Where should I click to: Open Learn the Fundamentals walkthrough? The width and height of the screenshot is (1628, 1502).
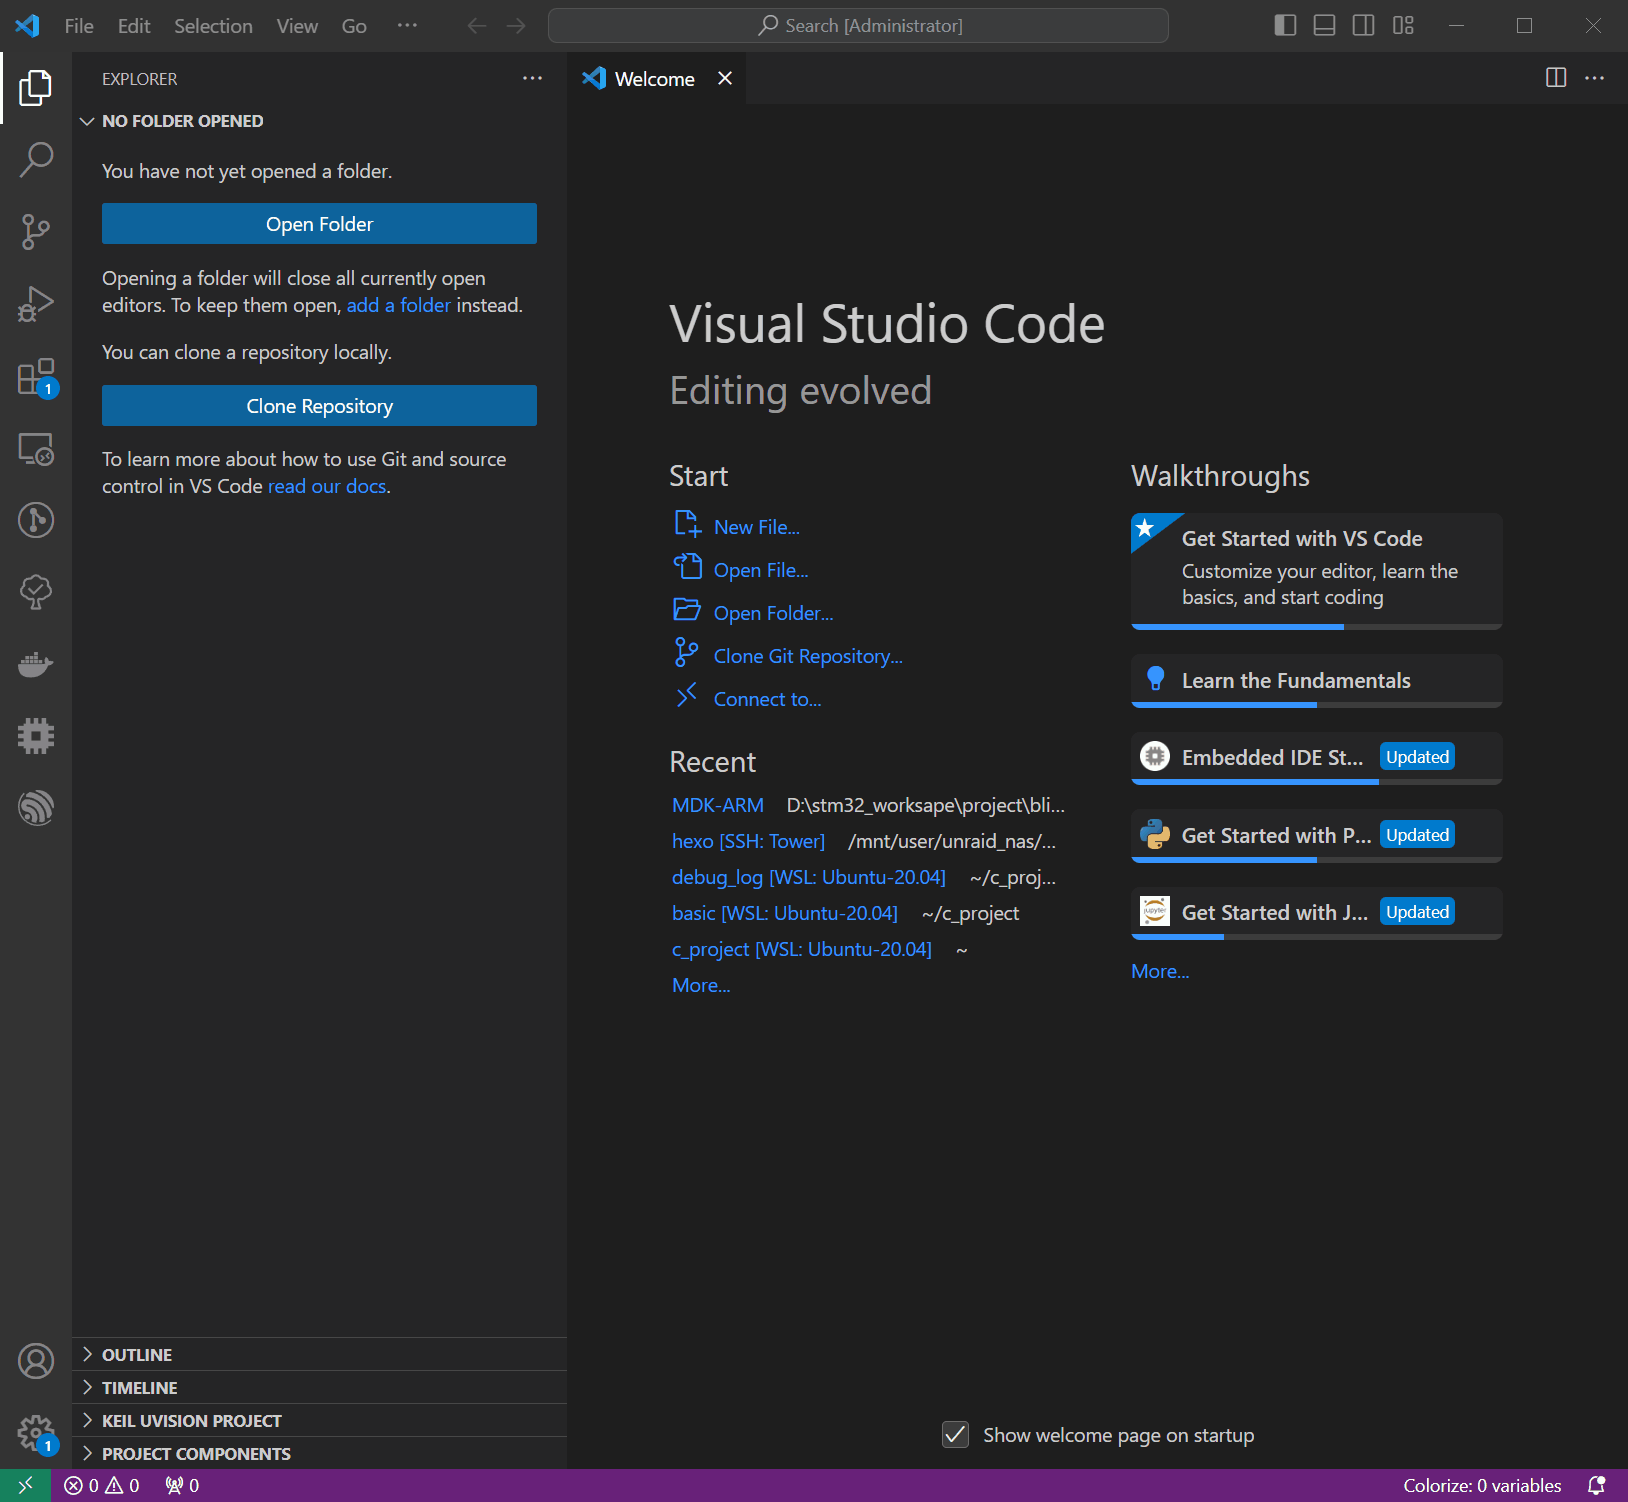click(x=1316, y=681)
